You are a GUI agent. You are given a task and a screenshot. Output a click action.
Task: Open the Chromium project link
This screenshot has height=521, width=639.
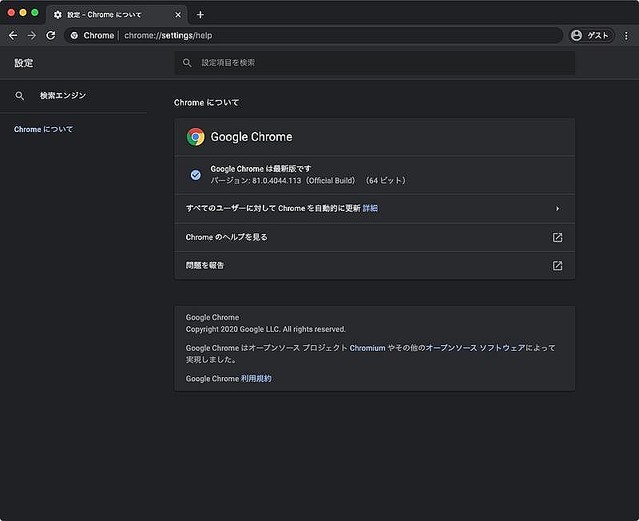click(367, 348)
